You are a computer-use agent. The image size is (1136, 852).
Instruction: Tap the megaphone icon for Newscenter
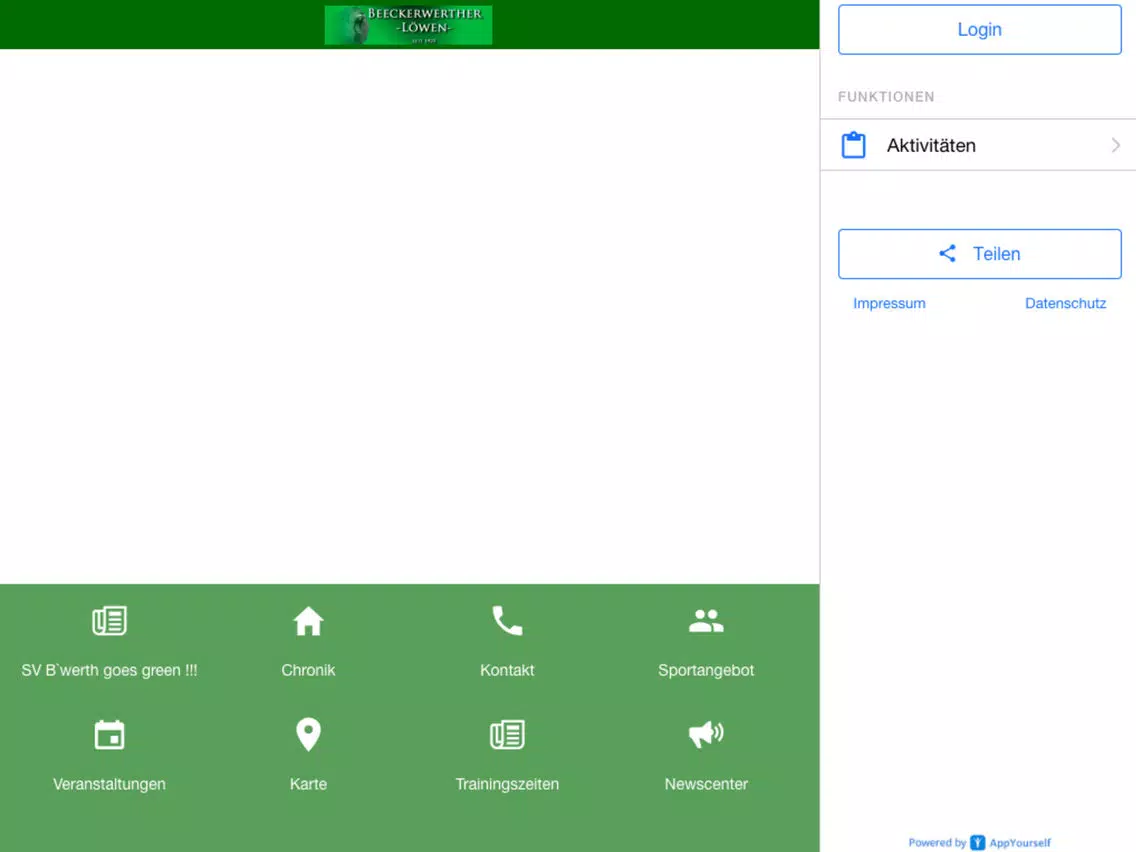tap(706, 735)
